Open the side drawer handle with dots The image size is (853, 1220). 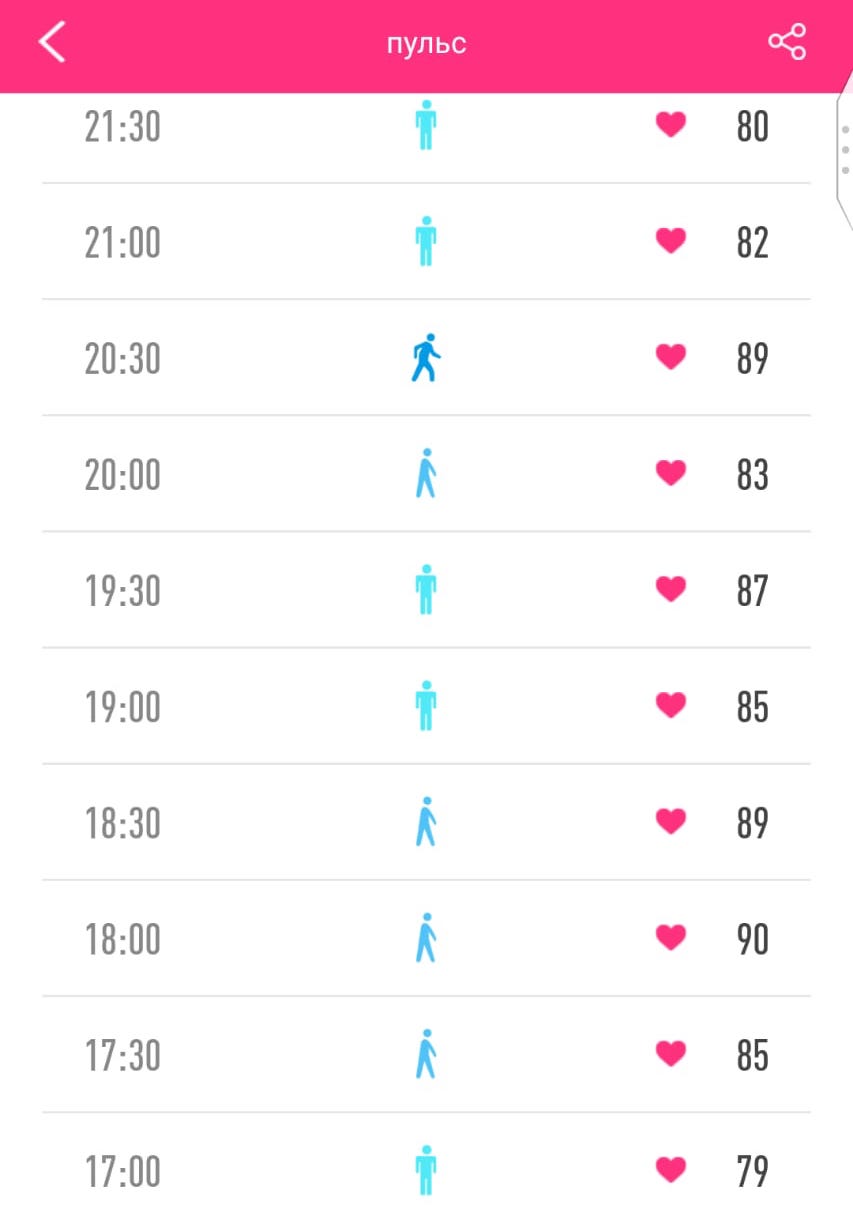tap(844, 150)
